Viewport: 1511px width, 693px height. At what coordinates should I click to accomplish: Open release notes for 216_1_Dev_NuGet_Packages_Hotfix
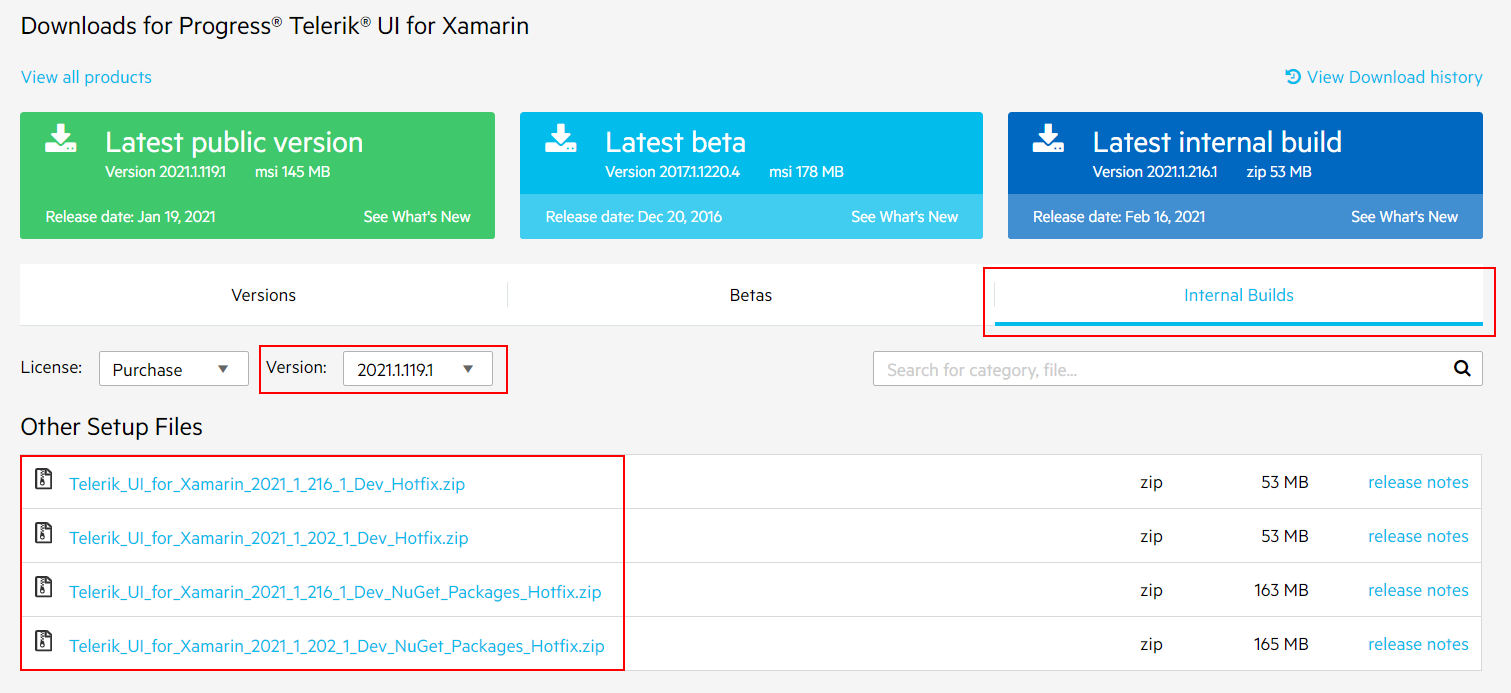pos(1418,590)
